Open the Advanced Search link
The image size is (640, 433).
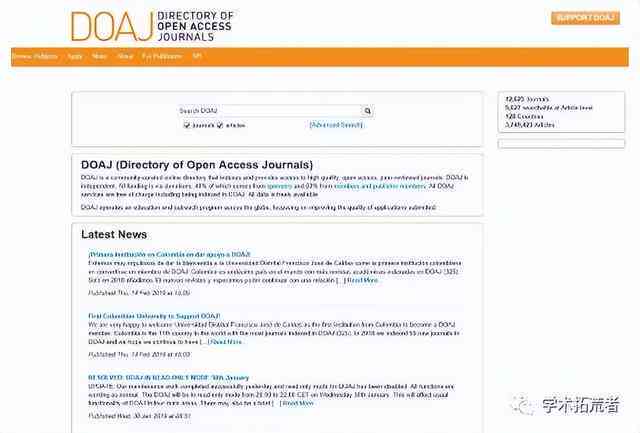336,125
